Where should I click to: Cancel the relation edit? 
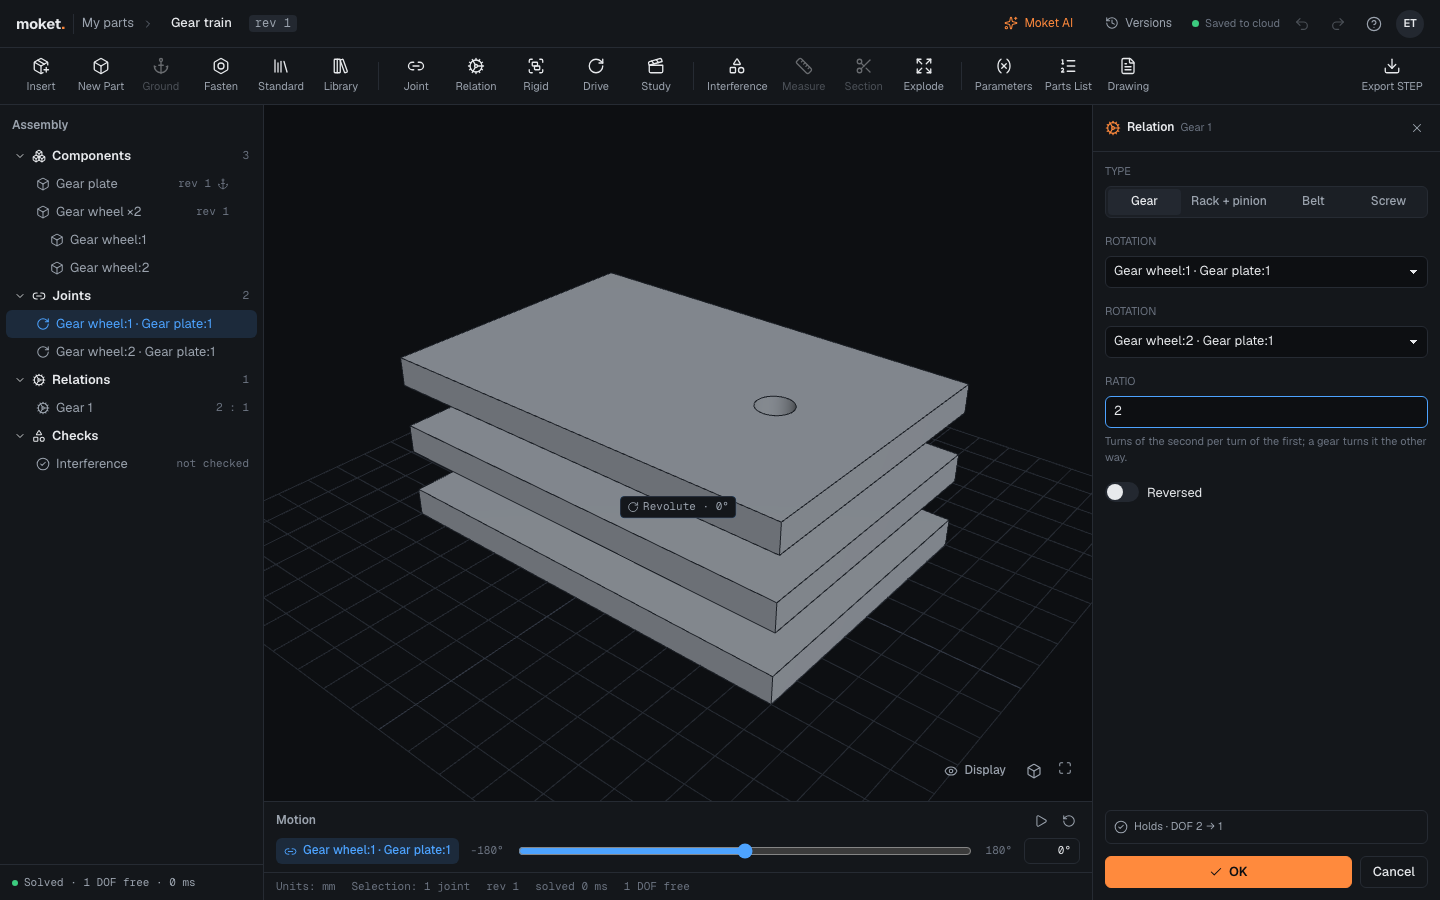pos(1393,872)
